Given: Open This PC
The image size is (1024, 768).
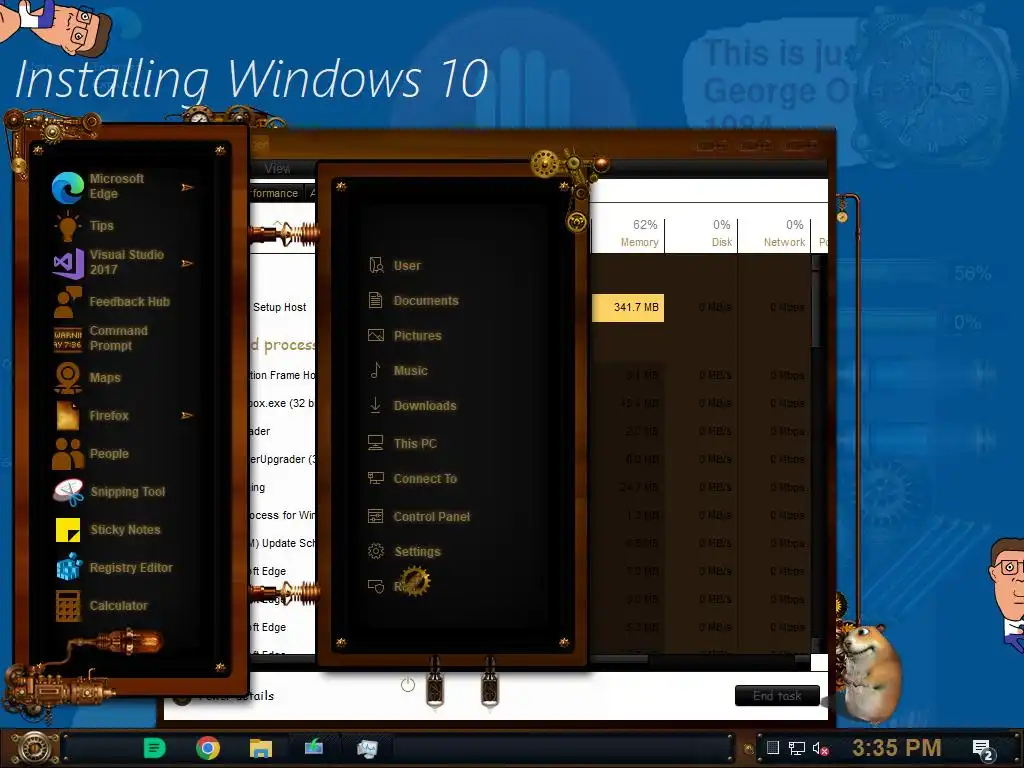Looking at the screenshot, I should coord(402,443).
